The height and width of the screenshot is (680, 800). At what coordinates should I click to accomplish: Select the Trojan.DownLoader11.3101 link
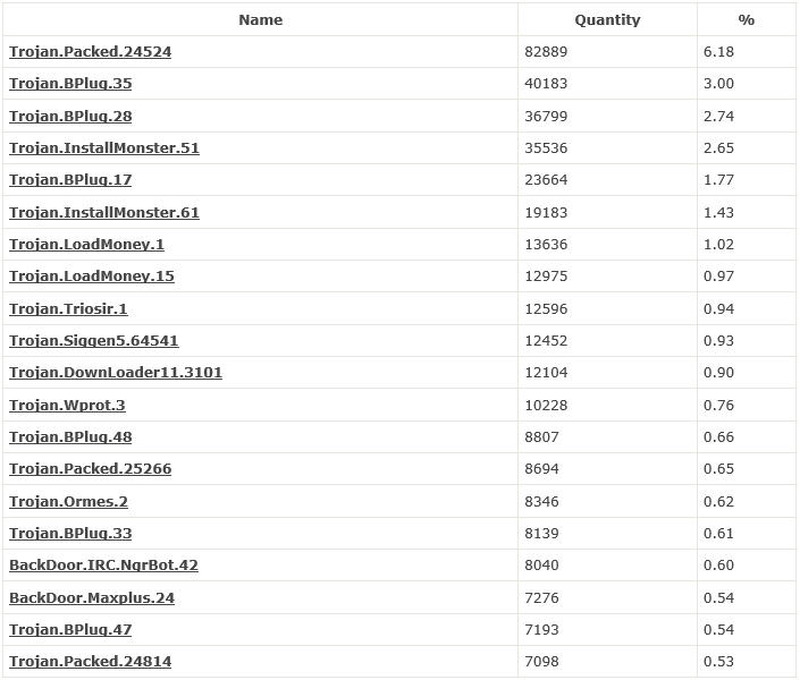(116, 373)
